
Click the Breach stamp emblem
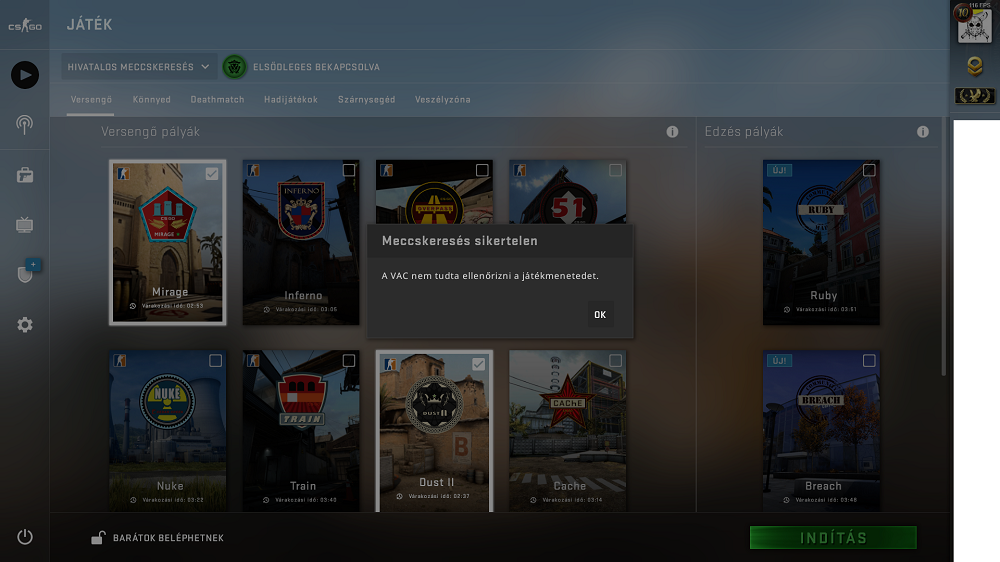pyautogui.click(x=821, y=399)
